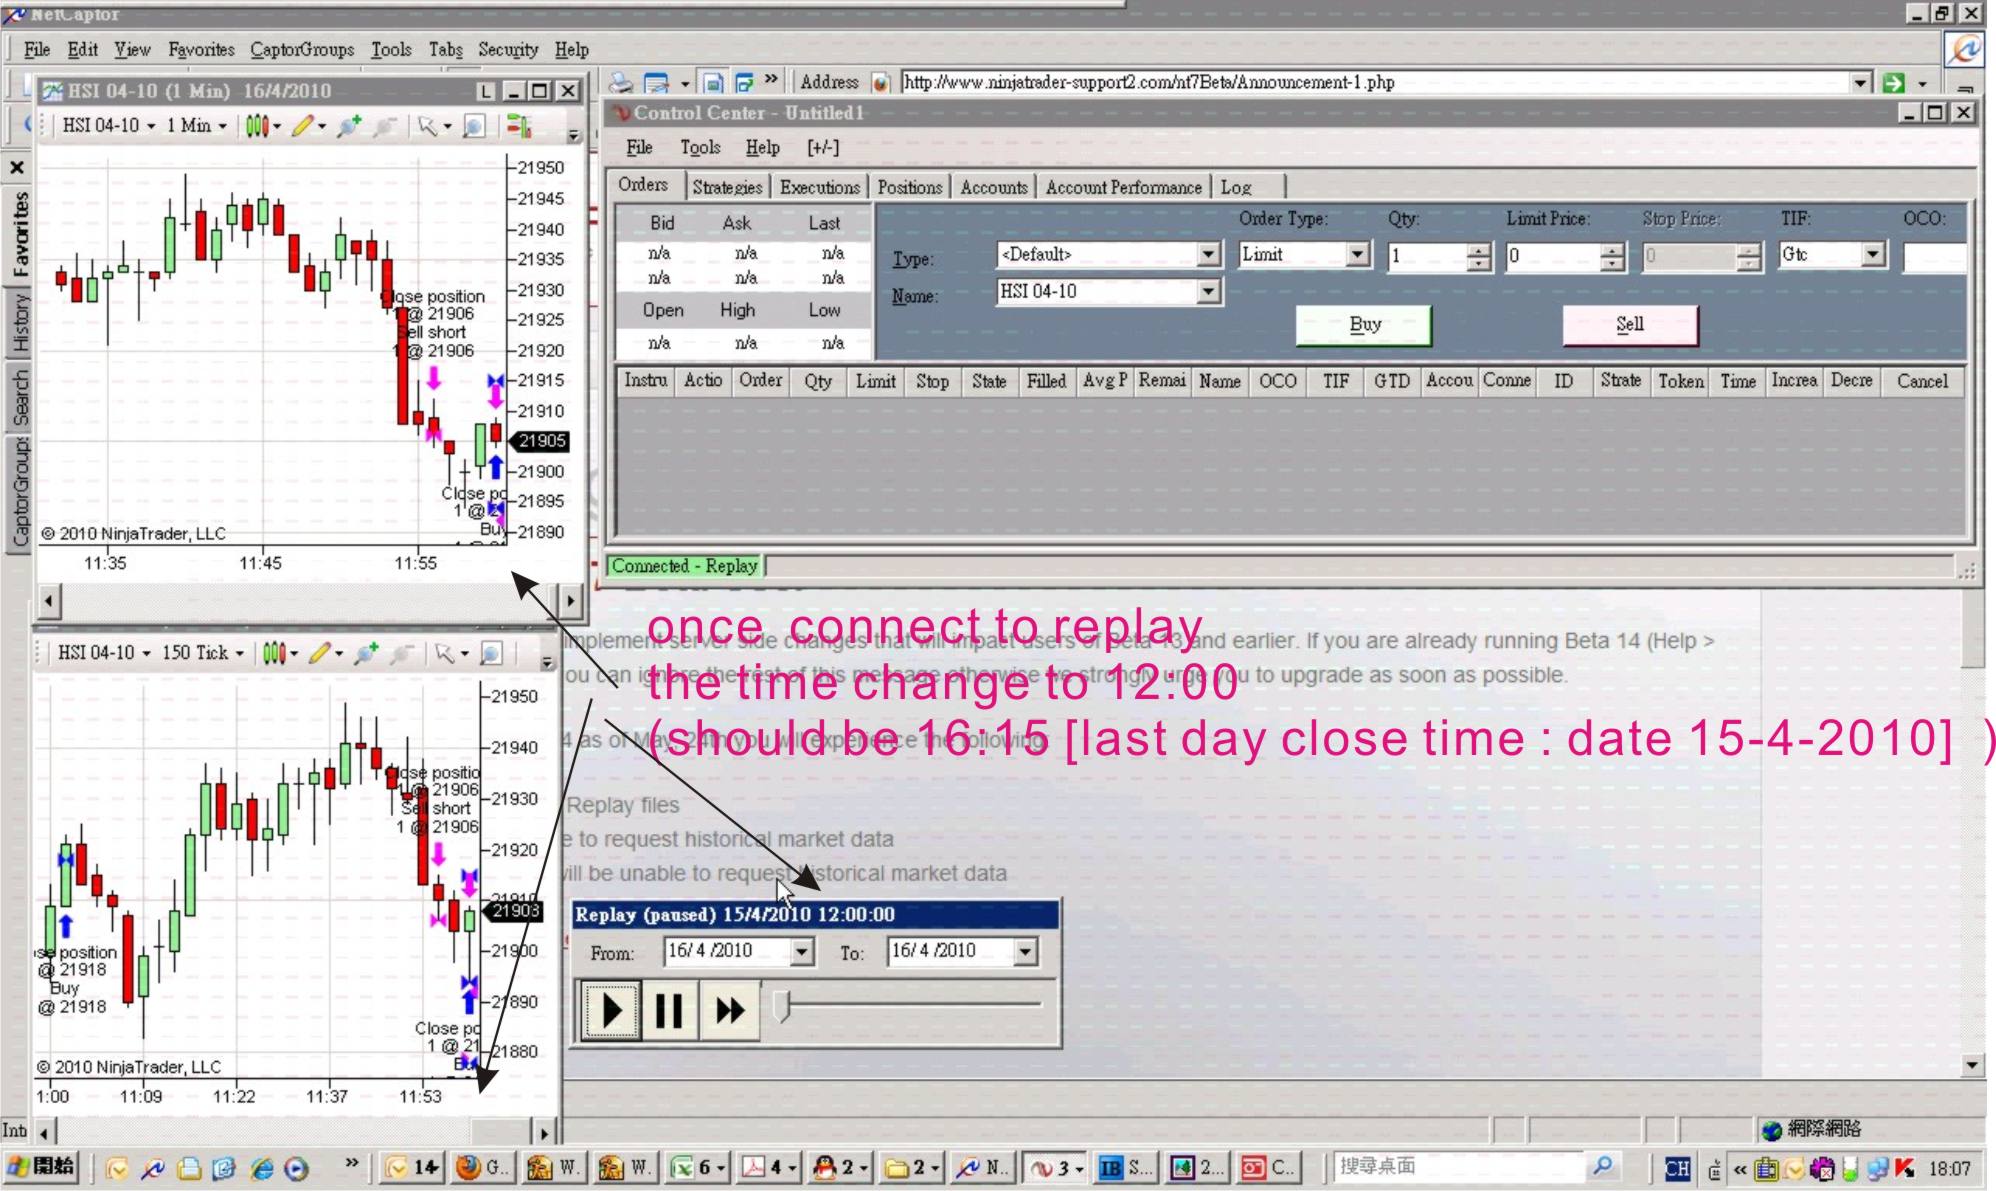The image size is (1996, 1191).
Task: Switch to the Executions tab
Action: coord(819,187)
